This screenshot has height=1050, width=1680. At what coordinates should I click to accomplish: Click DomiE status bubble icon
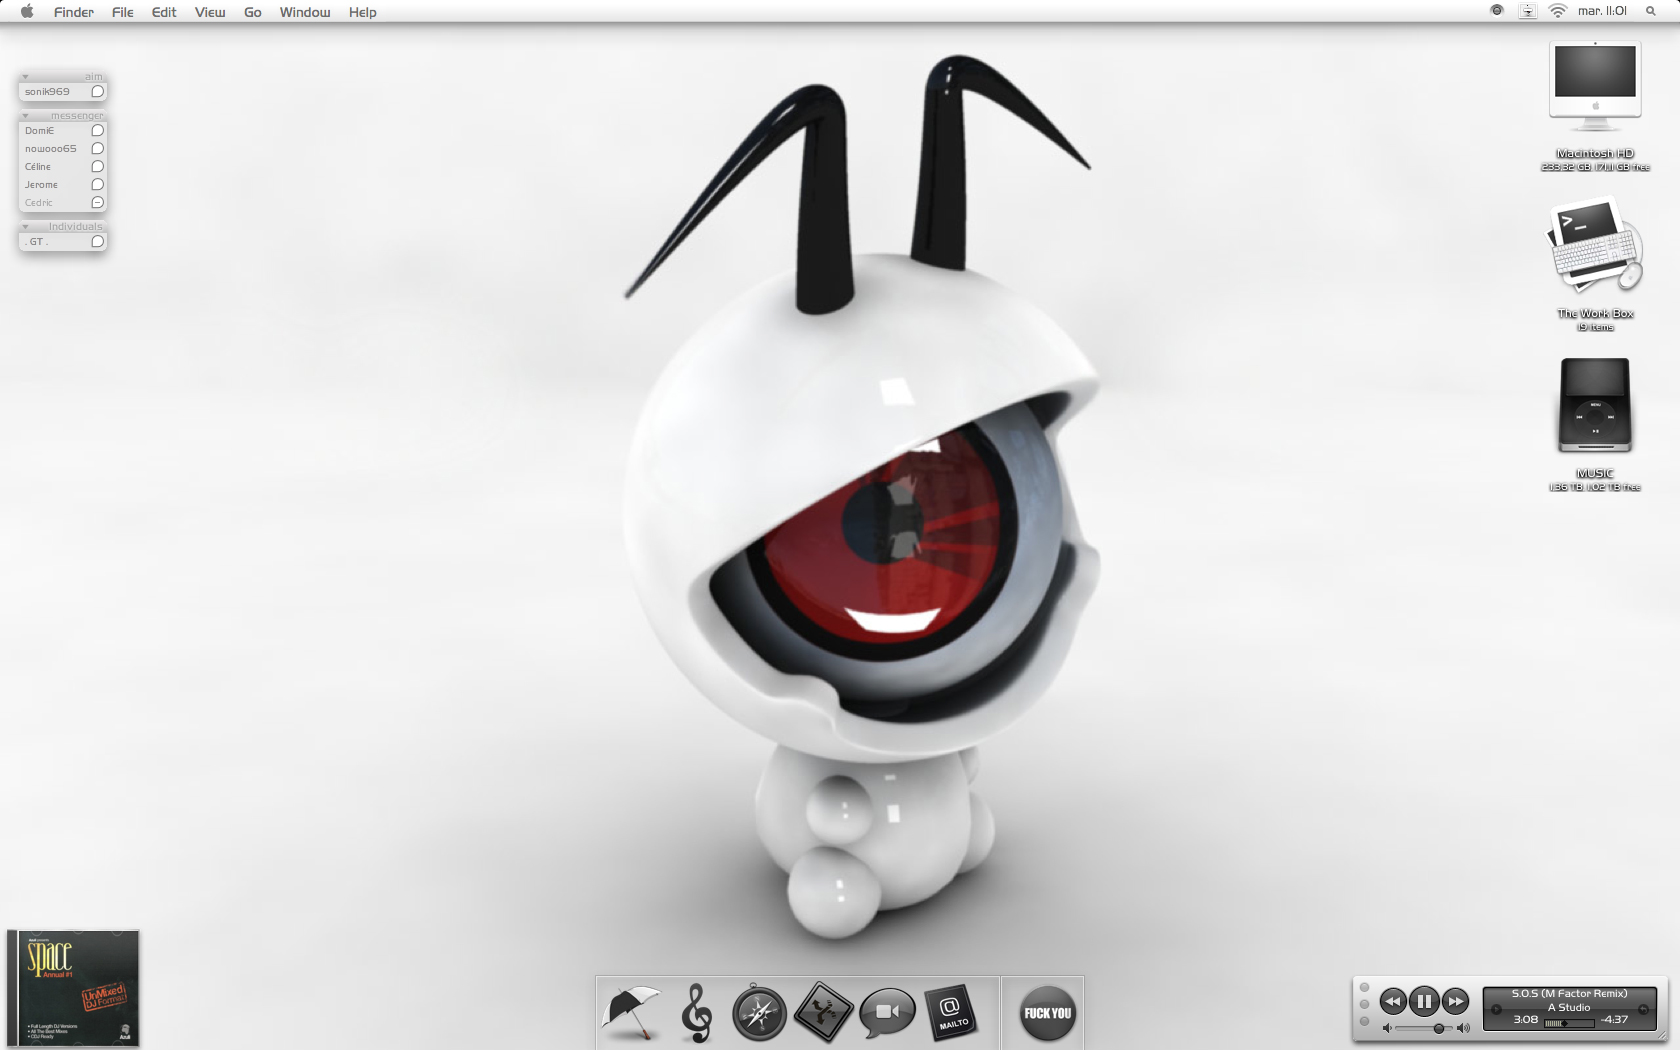coord(98,130)
